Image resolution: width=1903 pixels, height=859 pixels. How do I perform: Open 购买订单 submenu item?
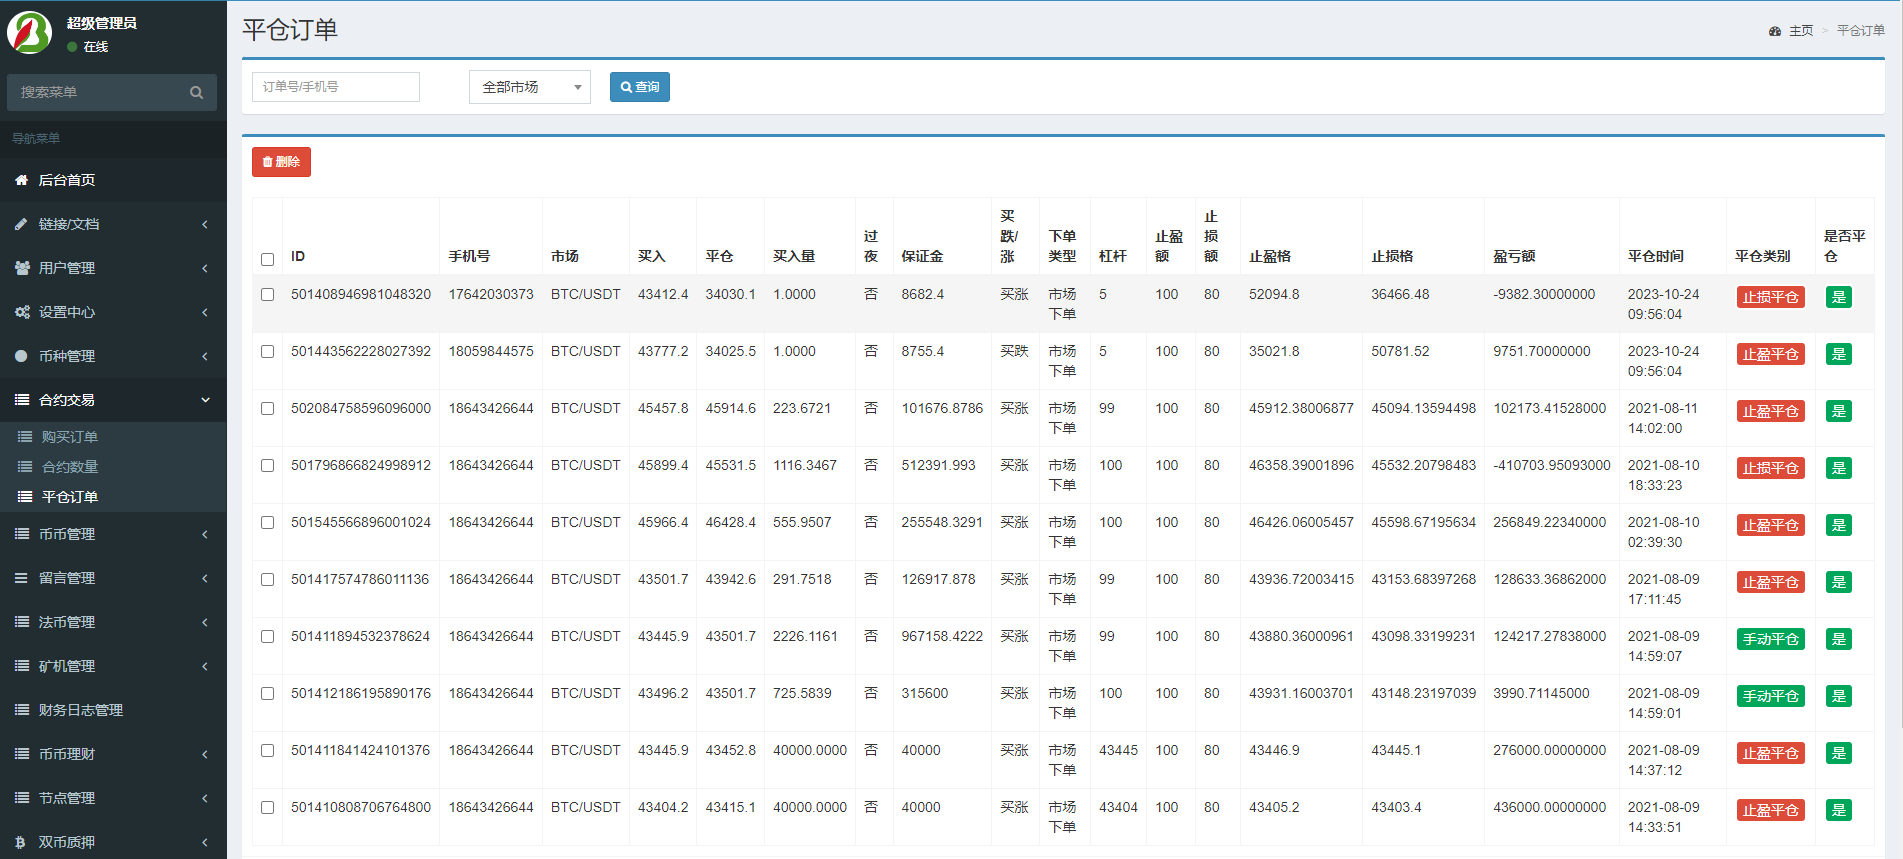(70, 437)
